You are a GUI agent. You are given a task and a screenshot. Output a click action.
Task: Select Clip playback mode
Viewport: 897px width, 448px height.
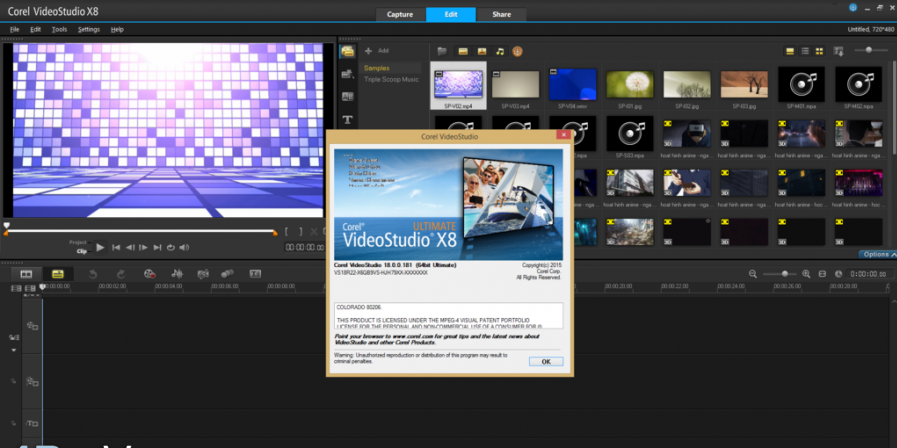[x=81, y=251]
